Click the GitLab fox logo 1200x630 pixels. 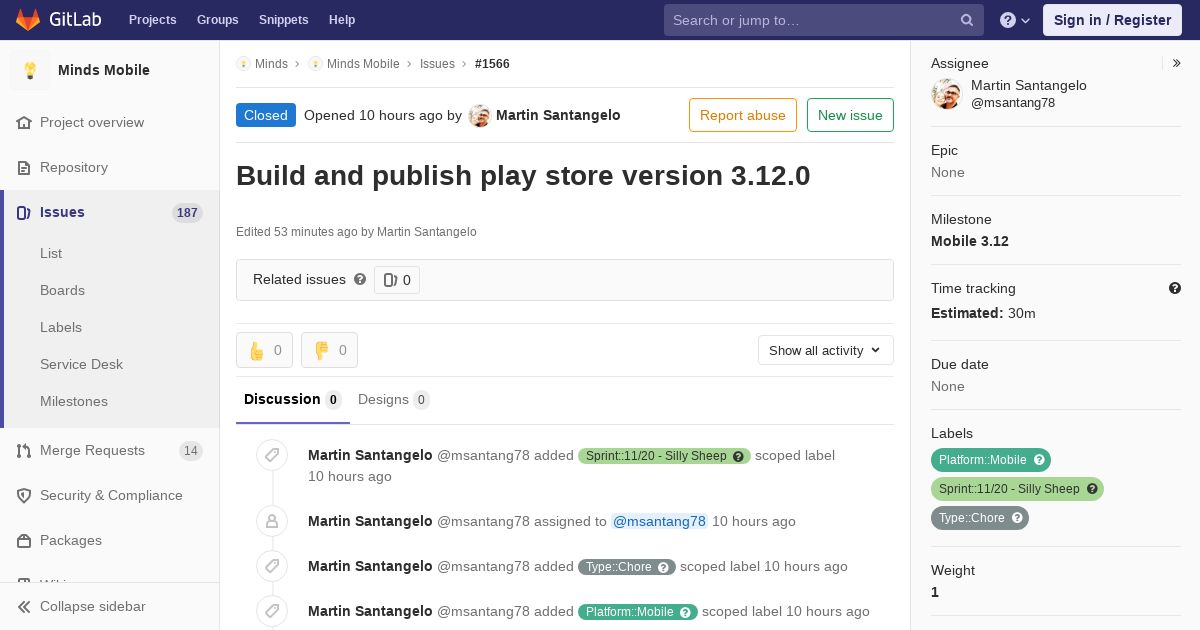pyautogui.click(x=27, y=19)
